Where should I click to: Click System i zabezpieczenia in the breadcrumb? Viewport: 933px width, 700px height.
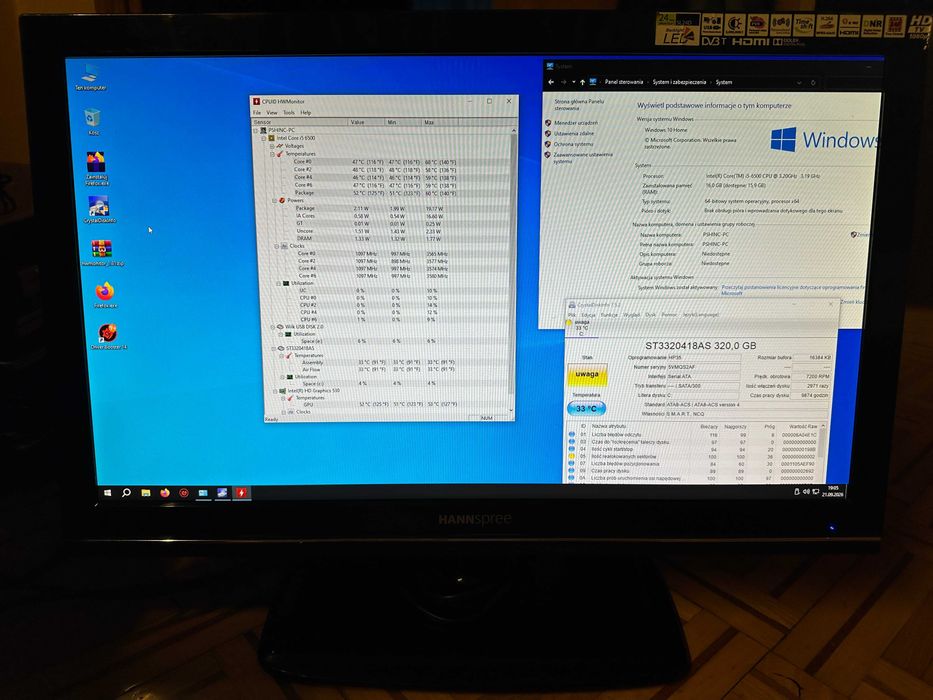click(679, 82)
